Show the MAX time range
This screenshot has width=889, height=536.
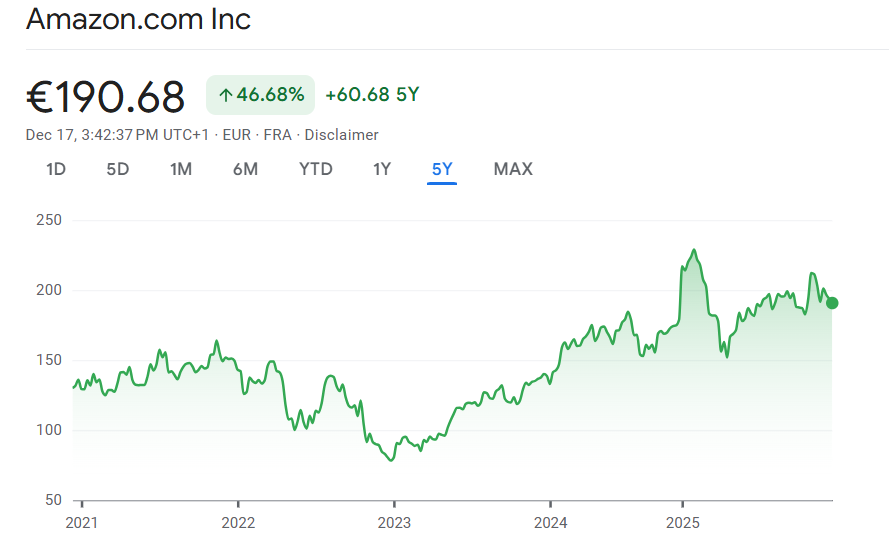click(513, 169)
